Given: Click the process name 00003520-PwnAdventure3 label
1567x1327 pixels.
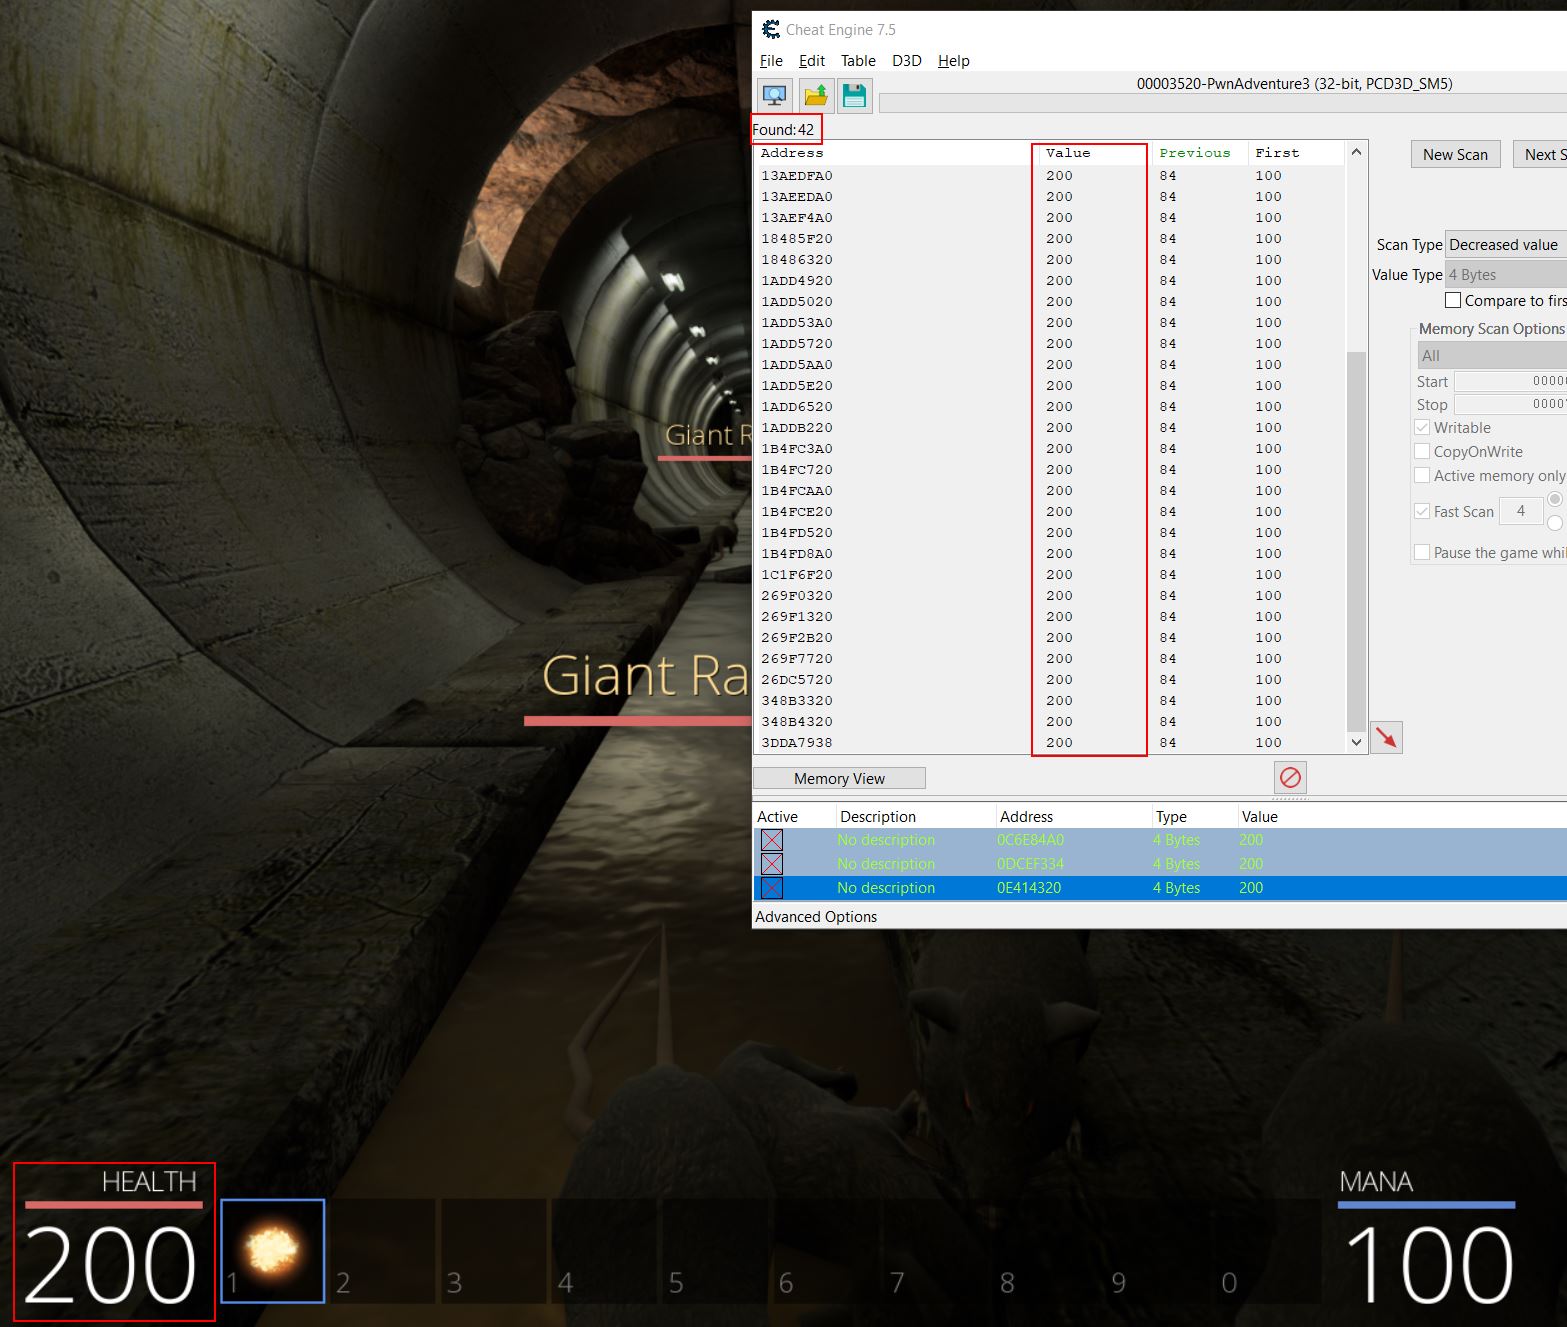Looking at the screenshot, I should point(1294,83).
